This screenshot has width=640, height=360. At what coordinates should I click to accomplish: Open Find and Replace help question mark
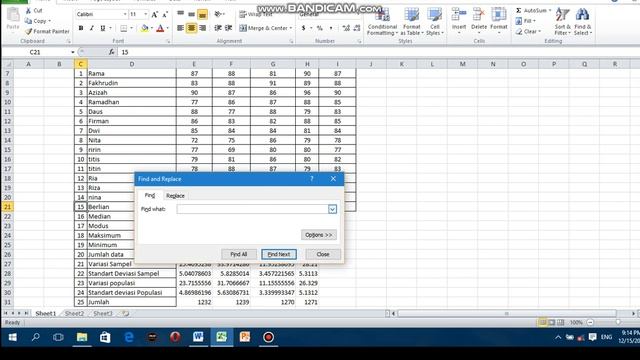pyautogui.click(x=312, y=179)
